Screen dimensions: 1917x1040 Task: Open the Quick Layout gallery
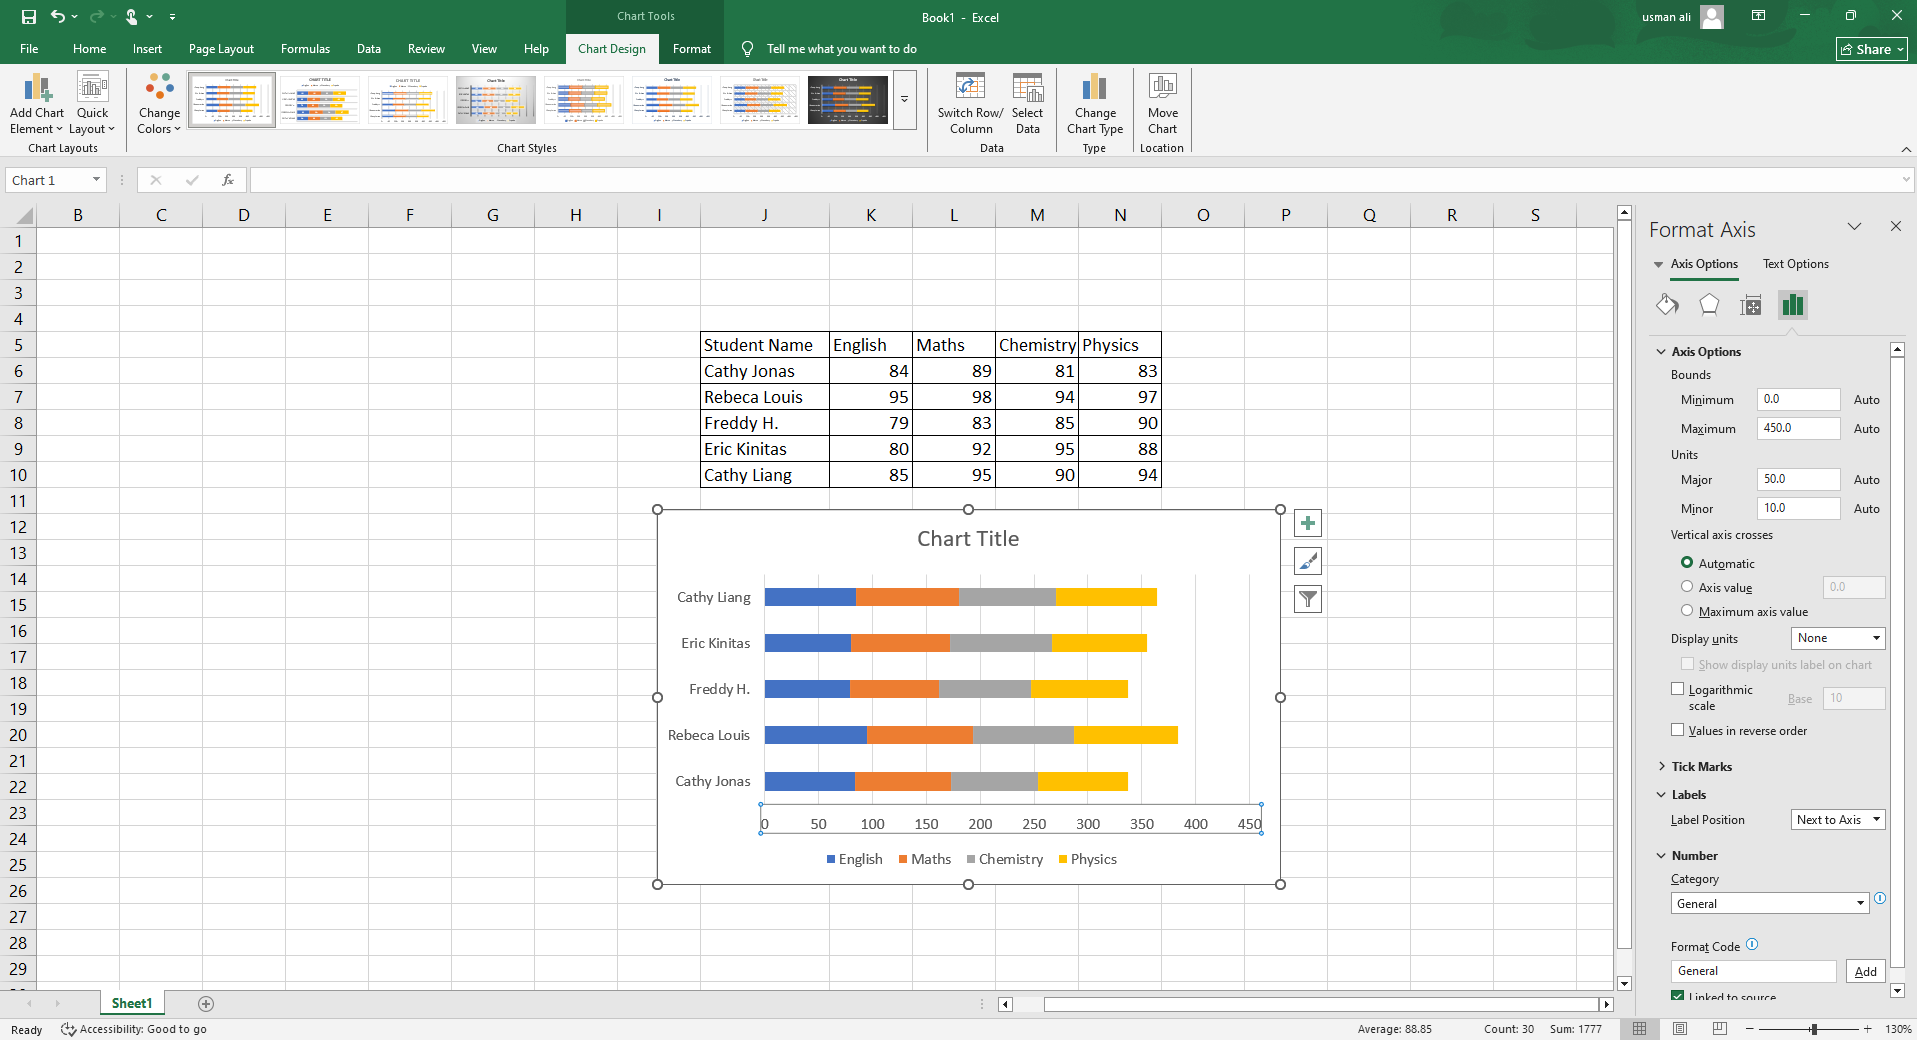[92, 104]
